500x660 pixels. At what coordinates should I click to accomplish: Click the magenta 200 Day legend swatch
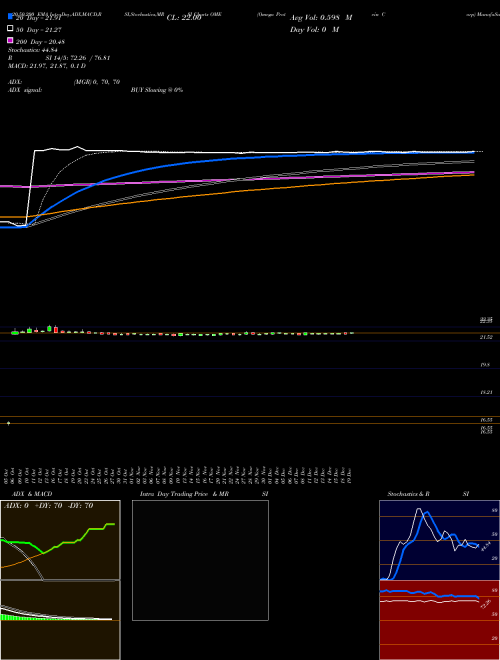pos(10,40)
